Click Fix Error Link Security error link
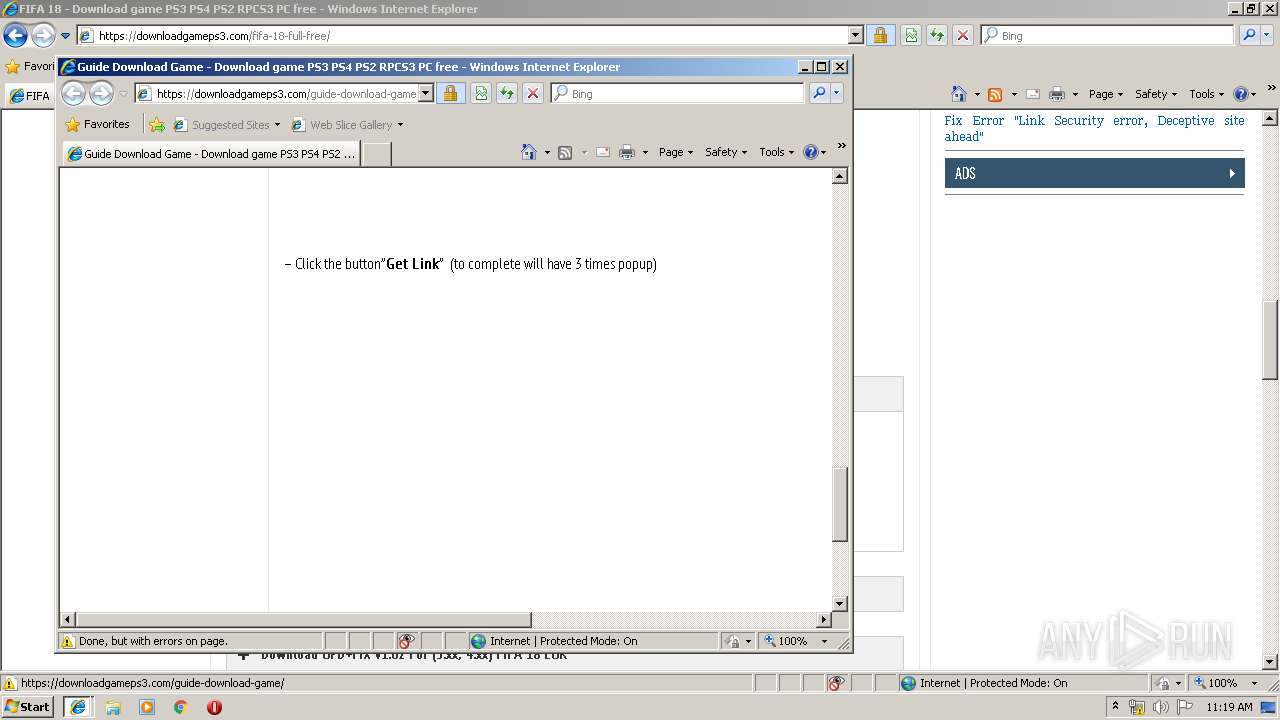The height and width of the screenshot is (720, 1280). [x=1094, y=128]
